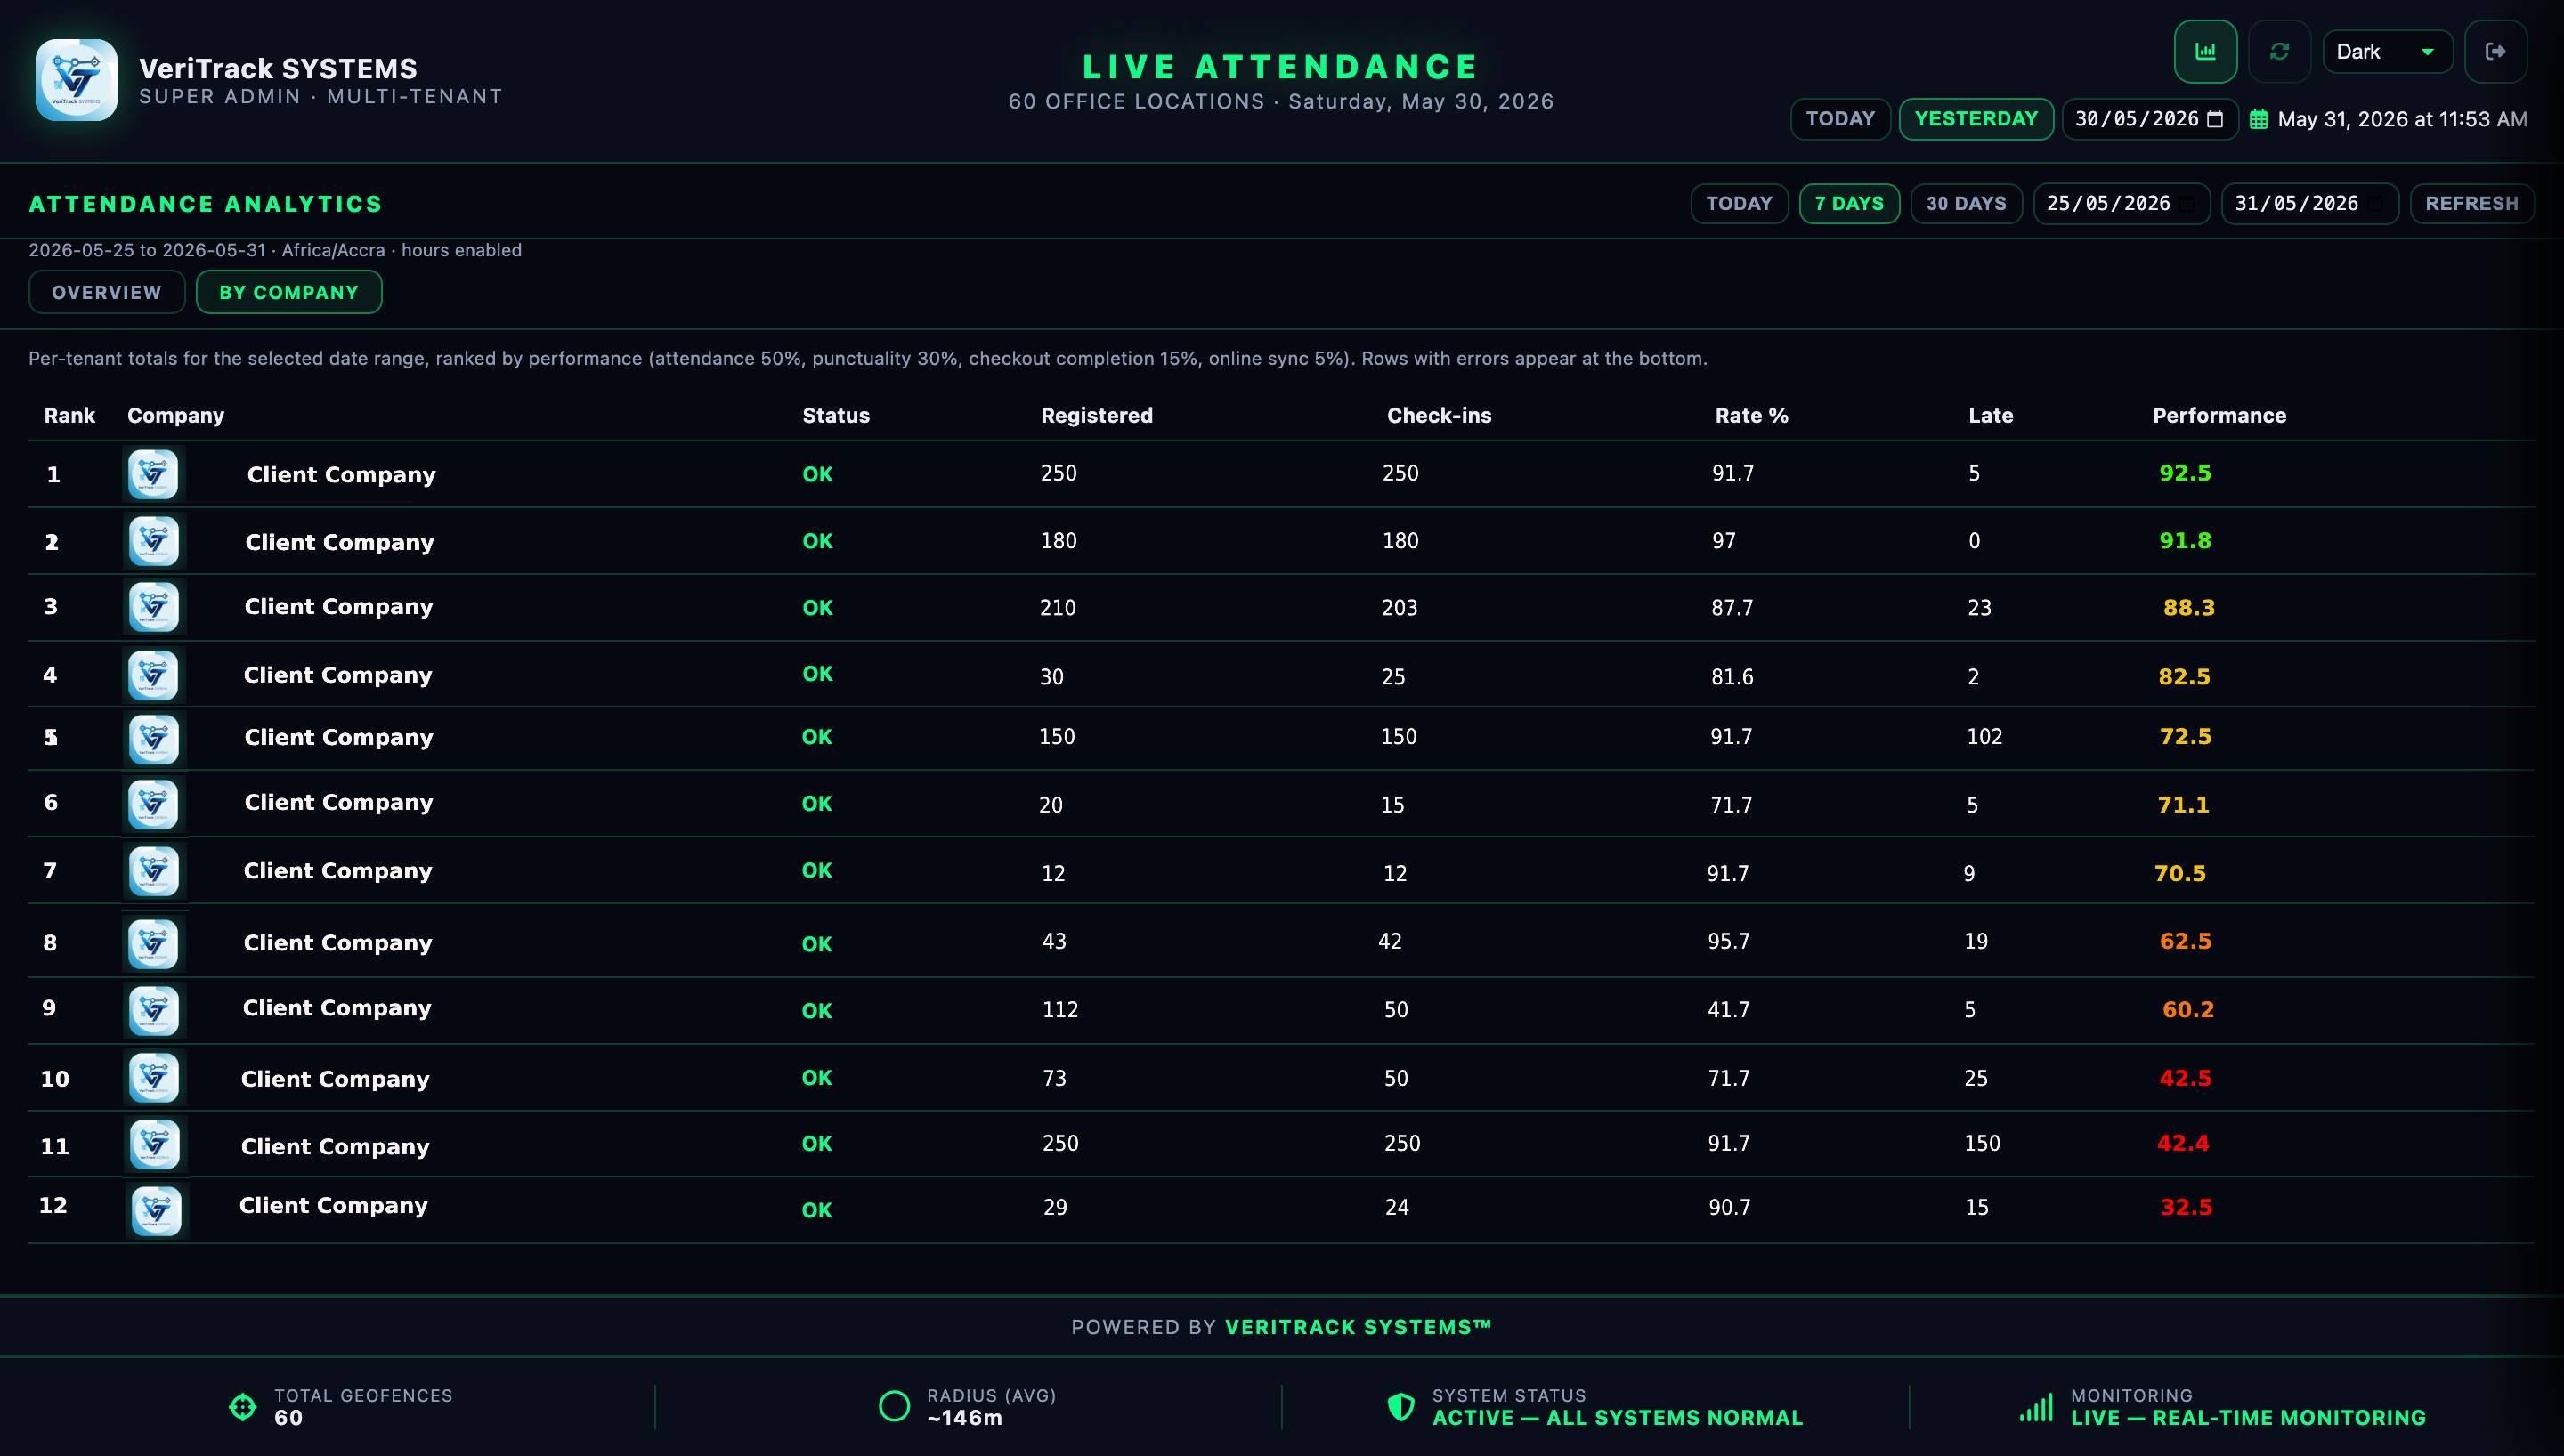This screenshot has height=1456, width=2564.
Task: Click Check-ins value 203 in rank 3 row
Action: (1399, 608)
